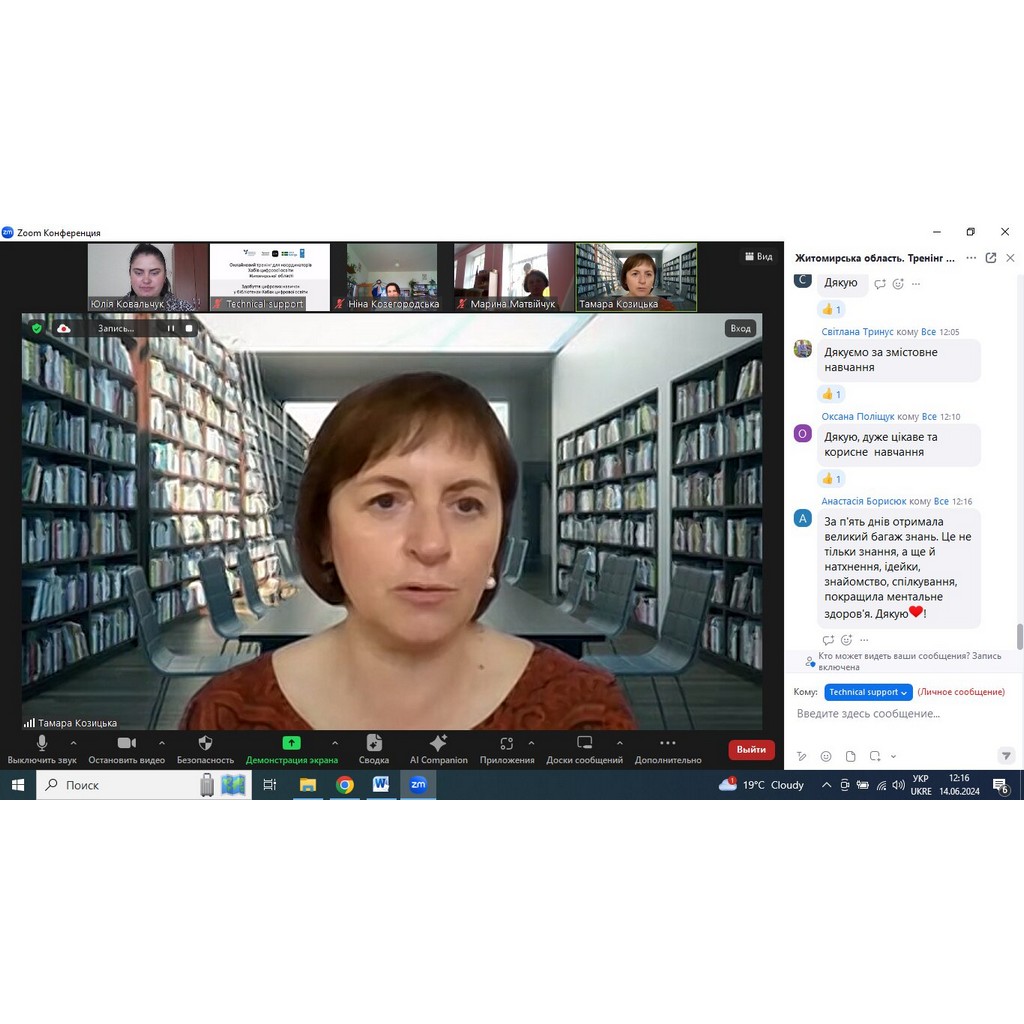The width and height of the screenshot is (1024, 1024).
Task: Expand the video options arrow beside camera
Action: click(162, 743)
